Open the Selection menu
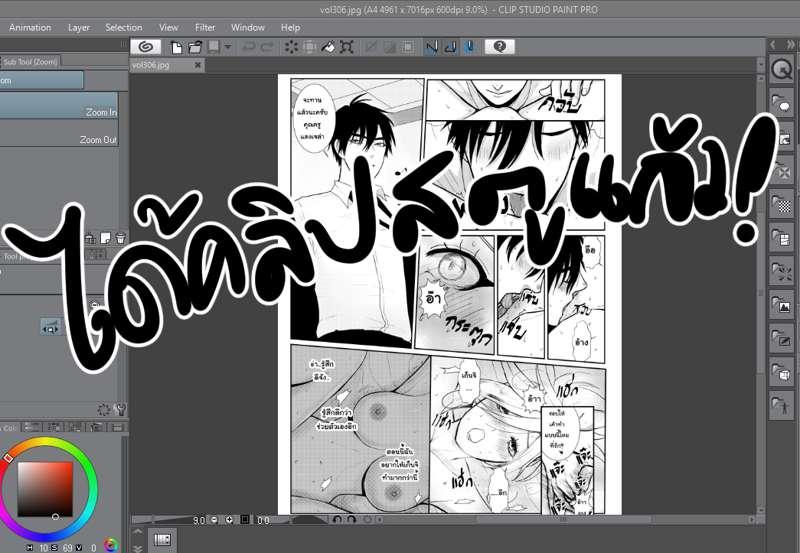800x553 pixels. click(x=123, y=28)
